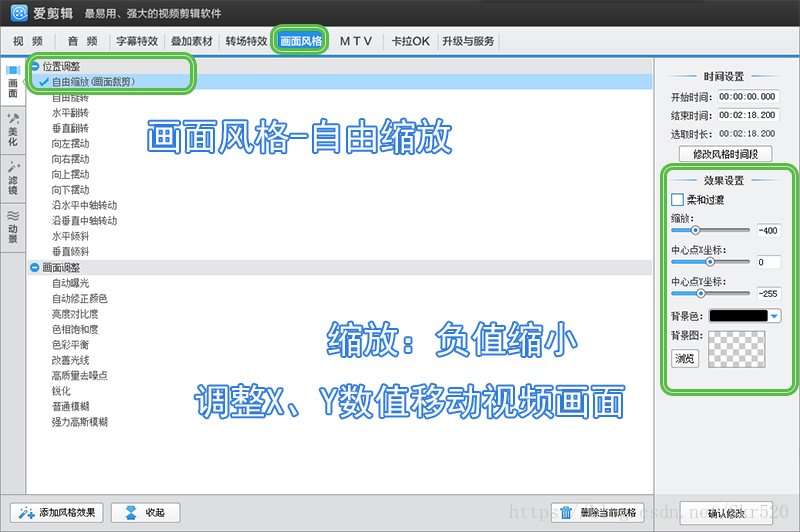The width and height of the screenshot is (800, 532).
Task: Click the black 背景色 color swatch
Action: tap(738, 316)
